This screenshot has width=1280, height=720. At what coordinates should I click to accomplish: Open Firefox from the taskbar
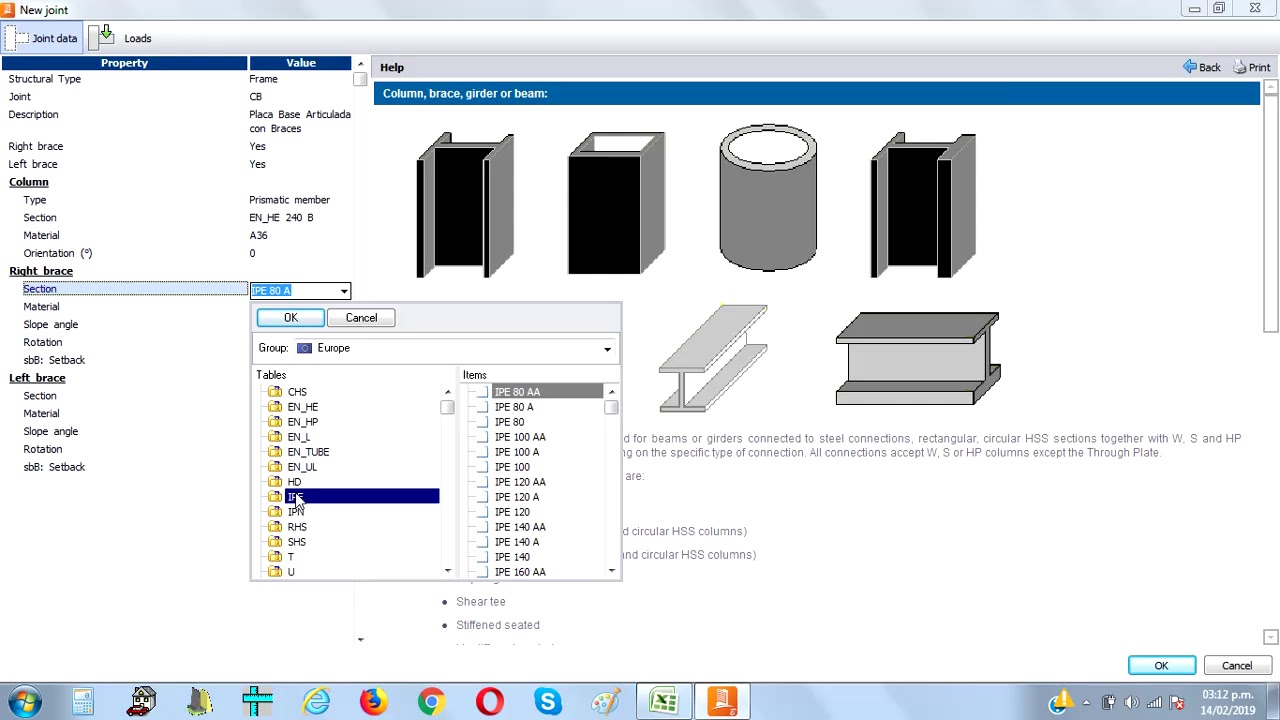[x=373, y=701]
